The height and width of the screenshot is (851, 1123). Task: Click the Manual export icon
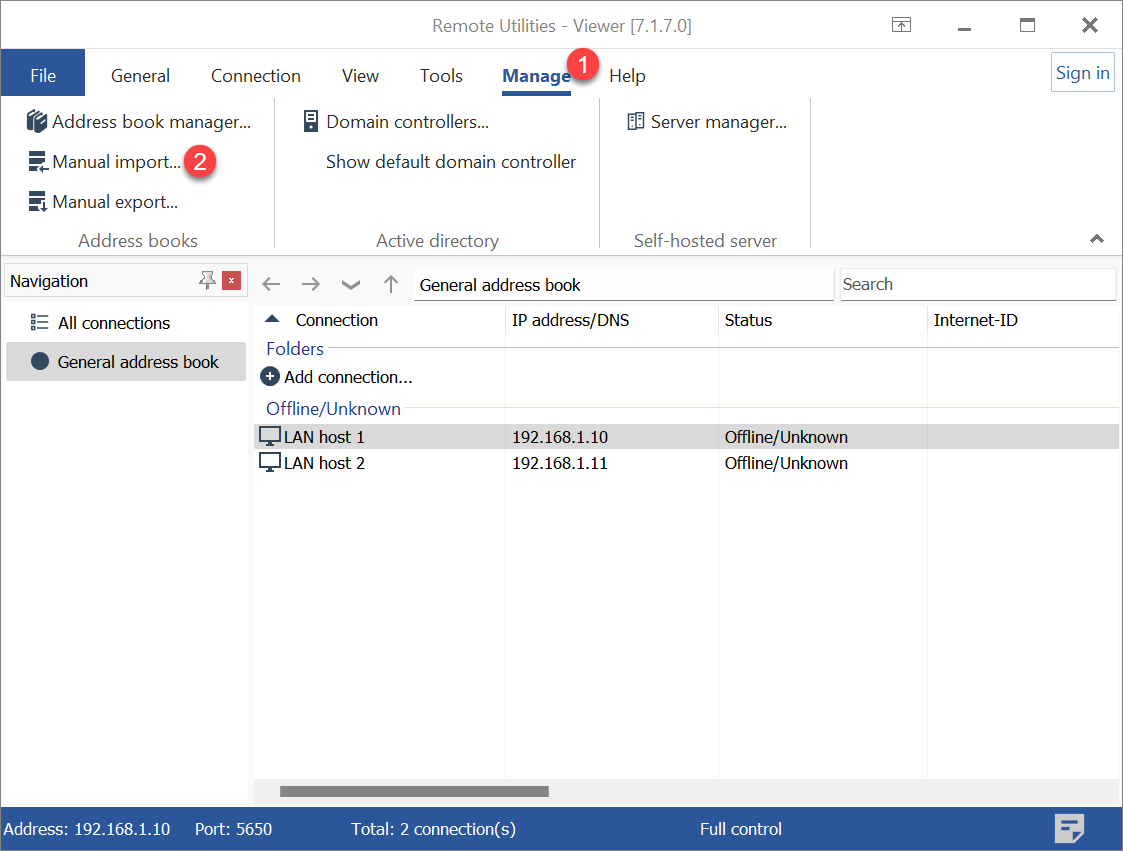point(38,202)
